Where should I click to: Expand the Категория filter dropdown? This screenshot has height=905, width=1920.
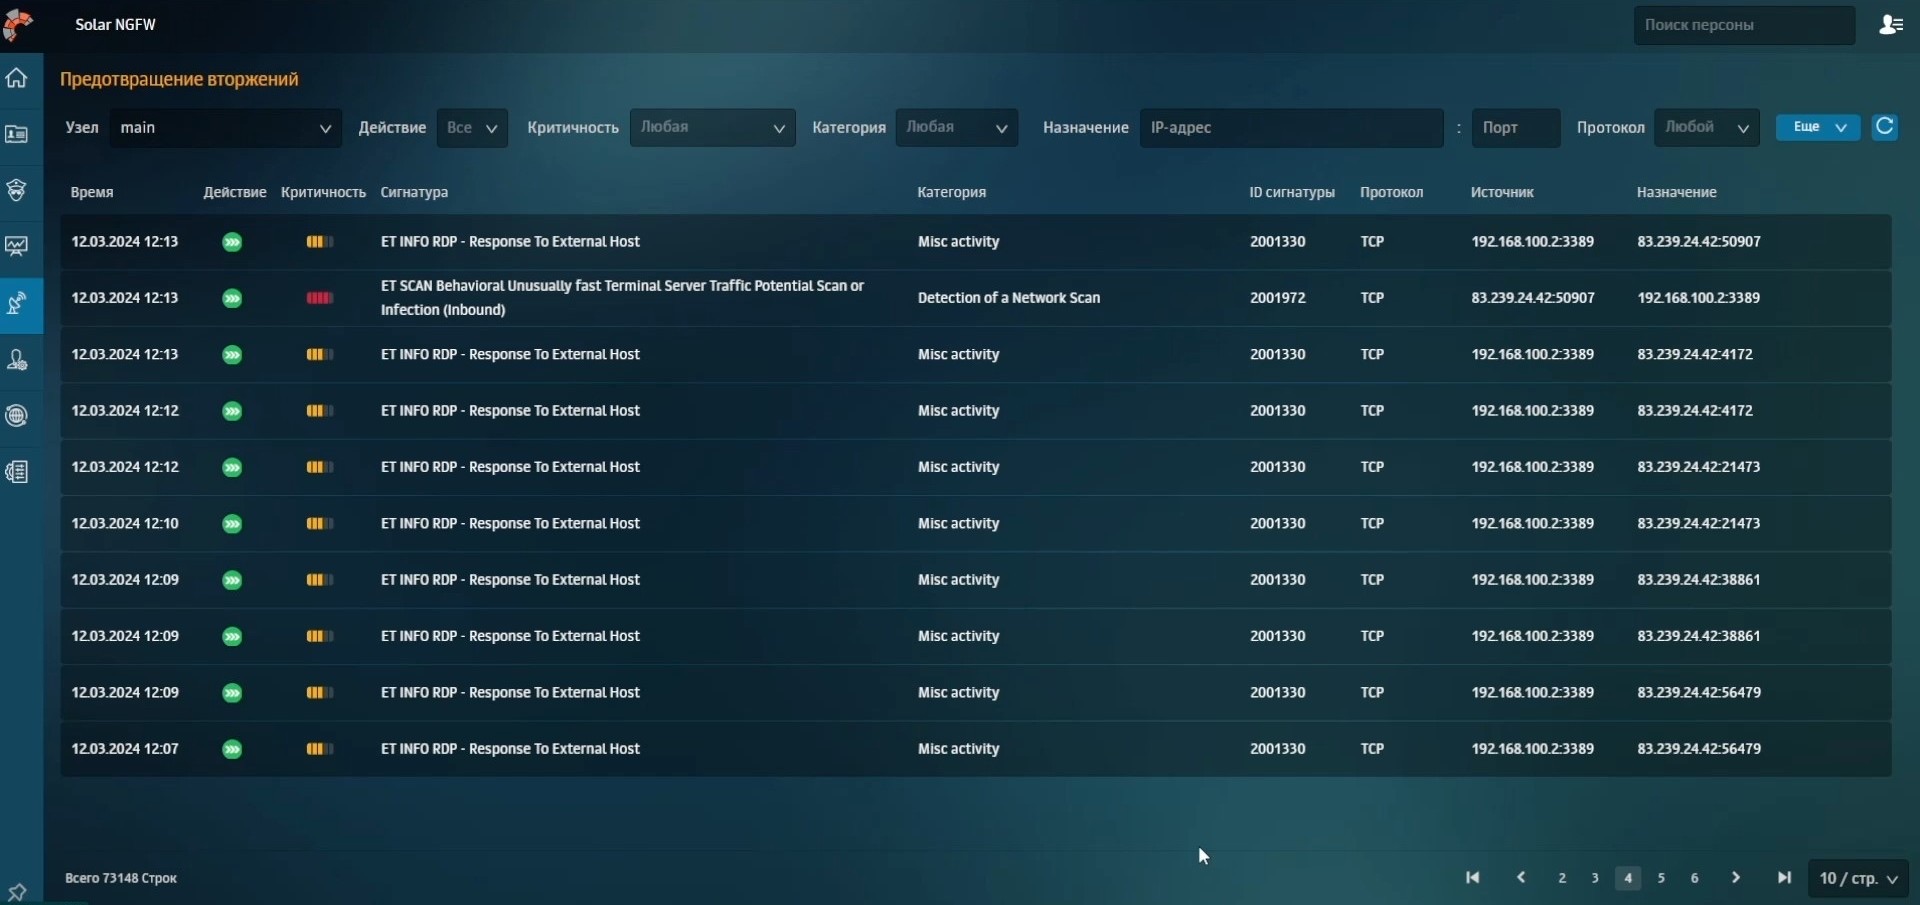[956, 128]
